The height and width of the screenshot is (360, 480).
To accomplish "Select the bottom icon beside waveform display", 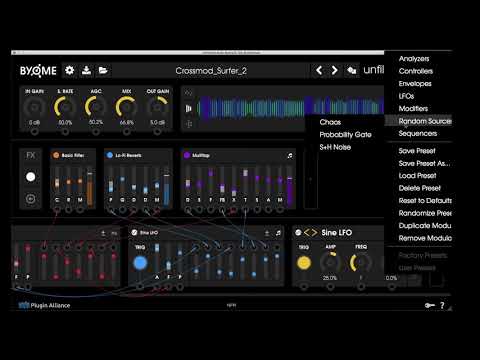I will coord(189,124).
